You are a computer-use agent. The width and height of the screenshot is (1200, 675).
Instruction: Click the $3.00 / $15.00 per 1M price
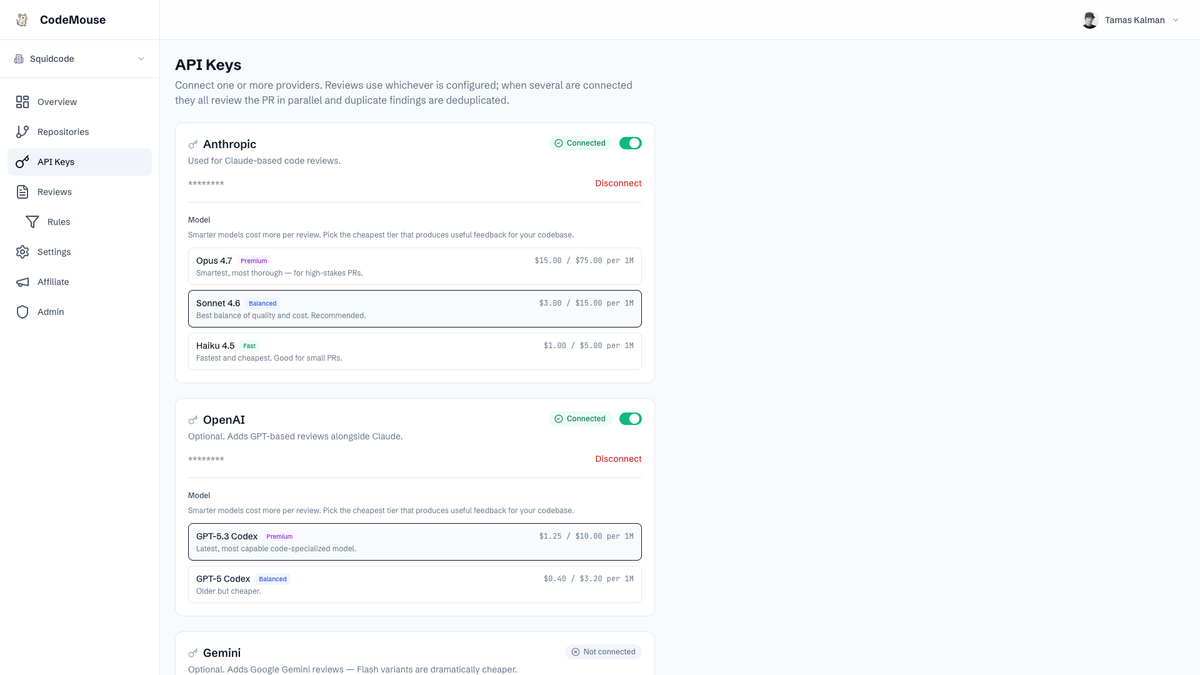586,303
